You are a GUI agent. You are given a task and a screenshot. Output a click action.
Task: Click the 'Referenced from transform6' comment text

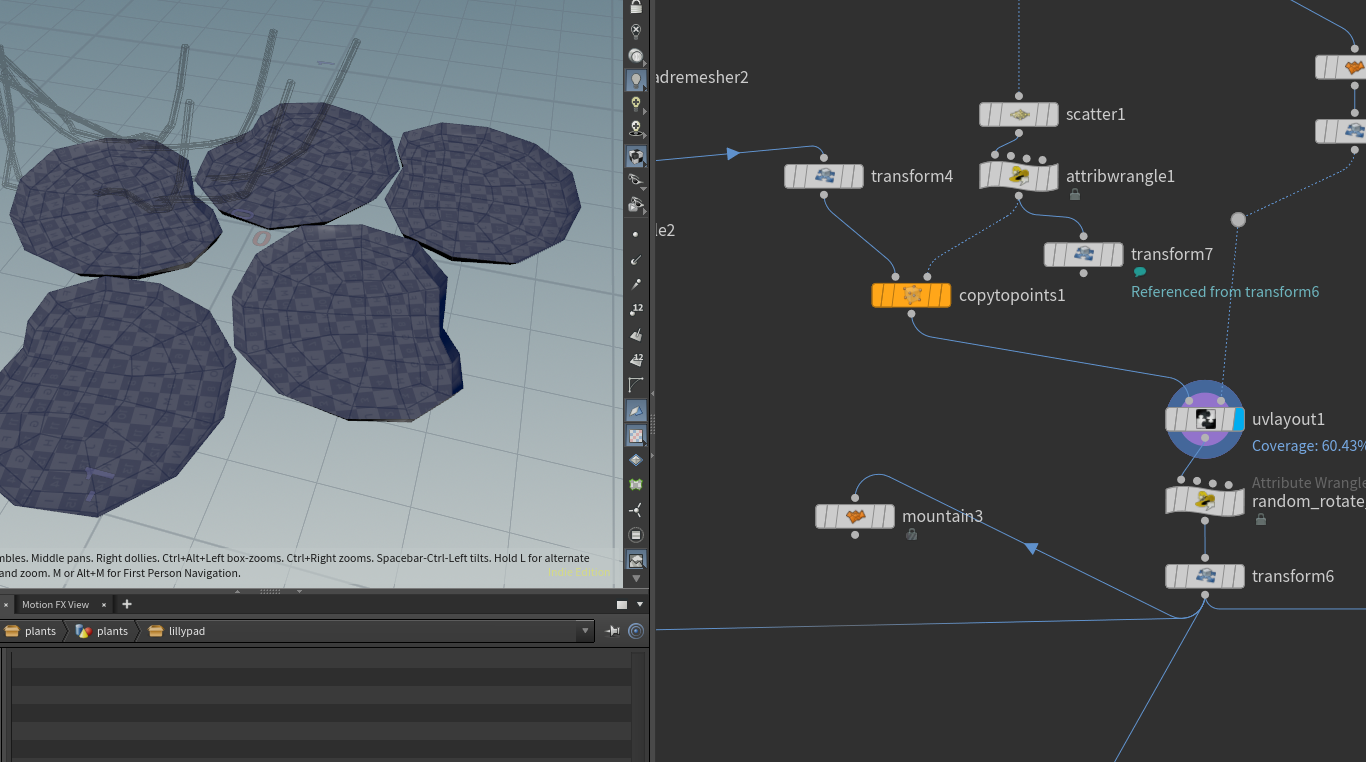[1225, 292]
